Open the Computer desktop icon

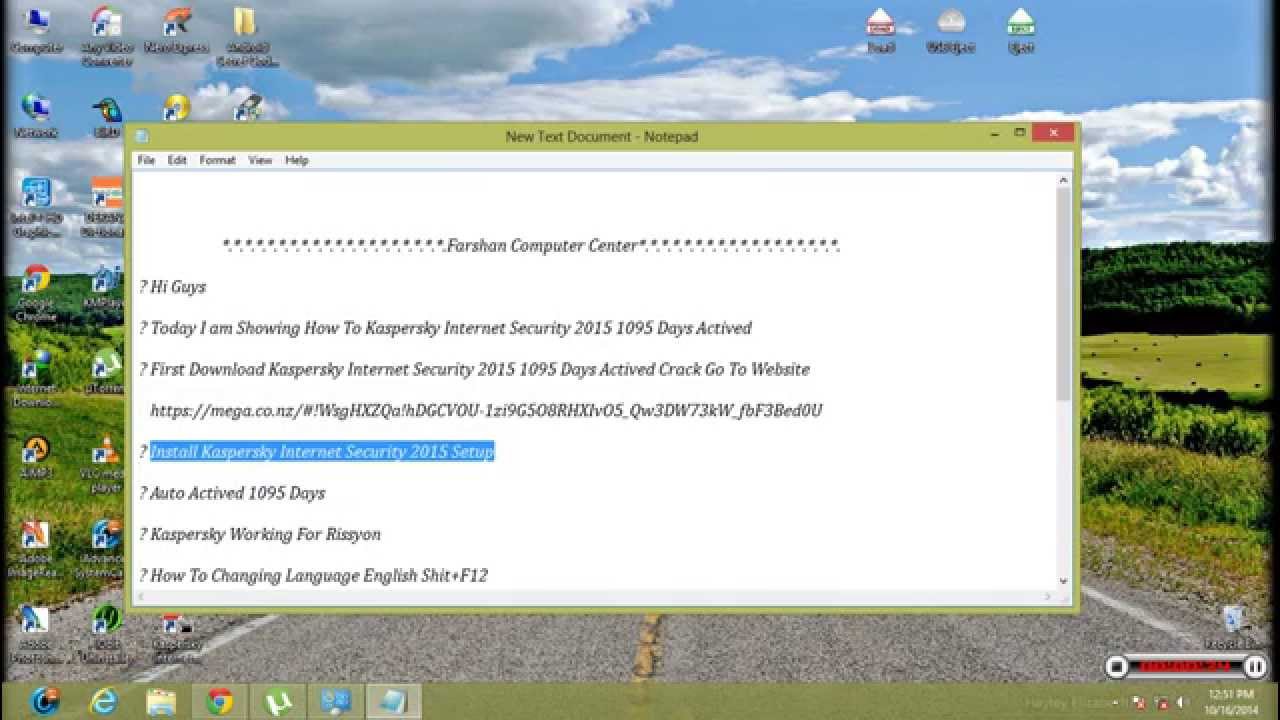tap(36, 29)
